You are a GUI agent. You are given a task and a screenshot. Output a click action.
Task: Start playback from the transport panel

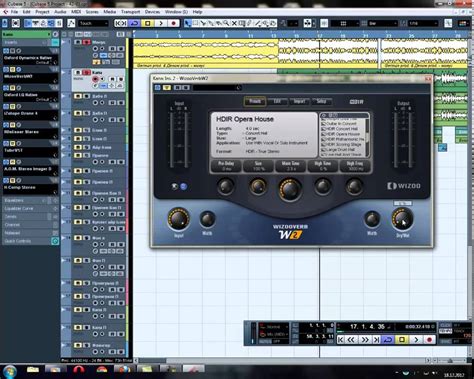[x=416, y=340]
